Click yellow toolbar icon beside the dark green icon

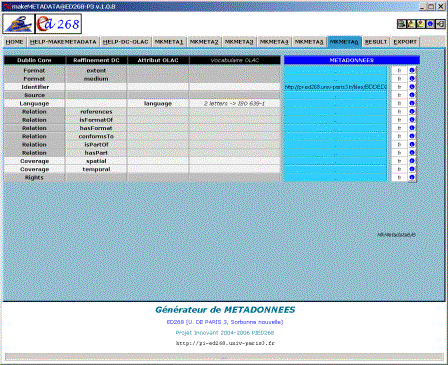click(x=411, y=24)
